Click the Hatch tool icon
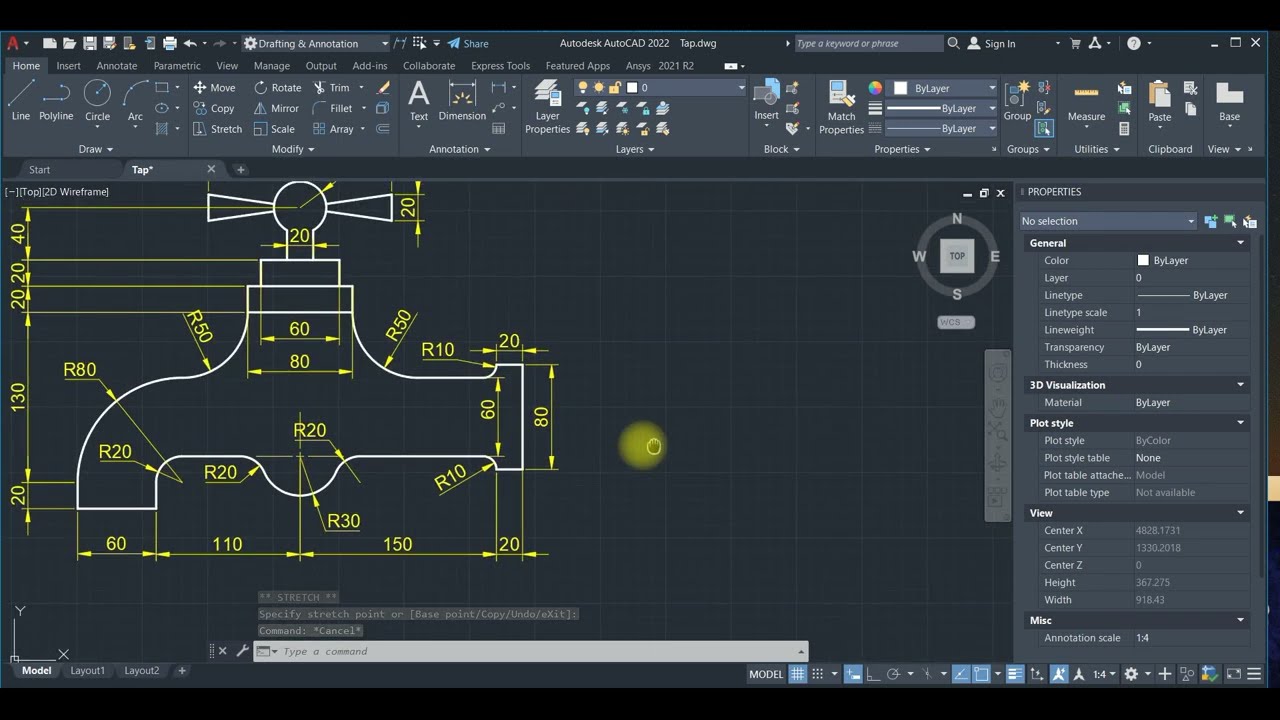This screenshot has width=1280, height=720. click(162, 129)
